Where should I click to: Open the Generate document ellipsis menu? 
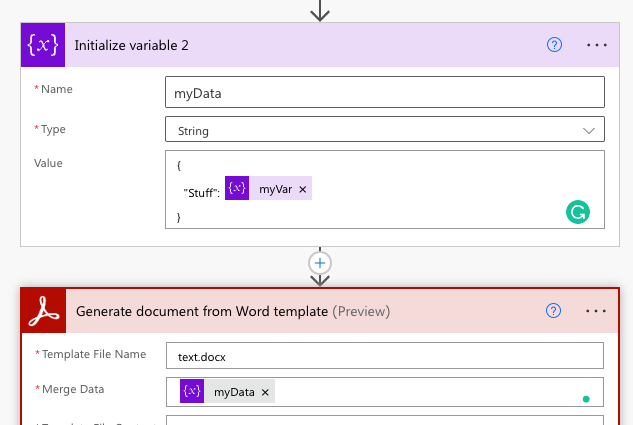596,311
